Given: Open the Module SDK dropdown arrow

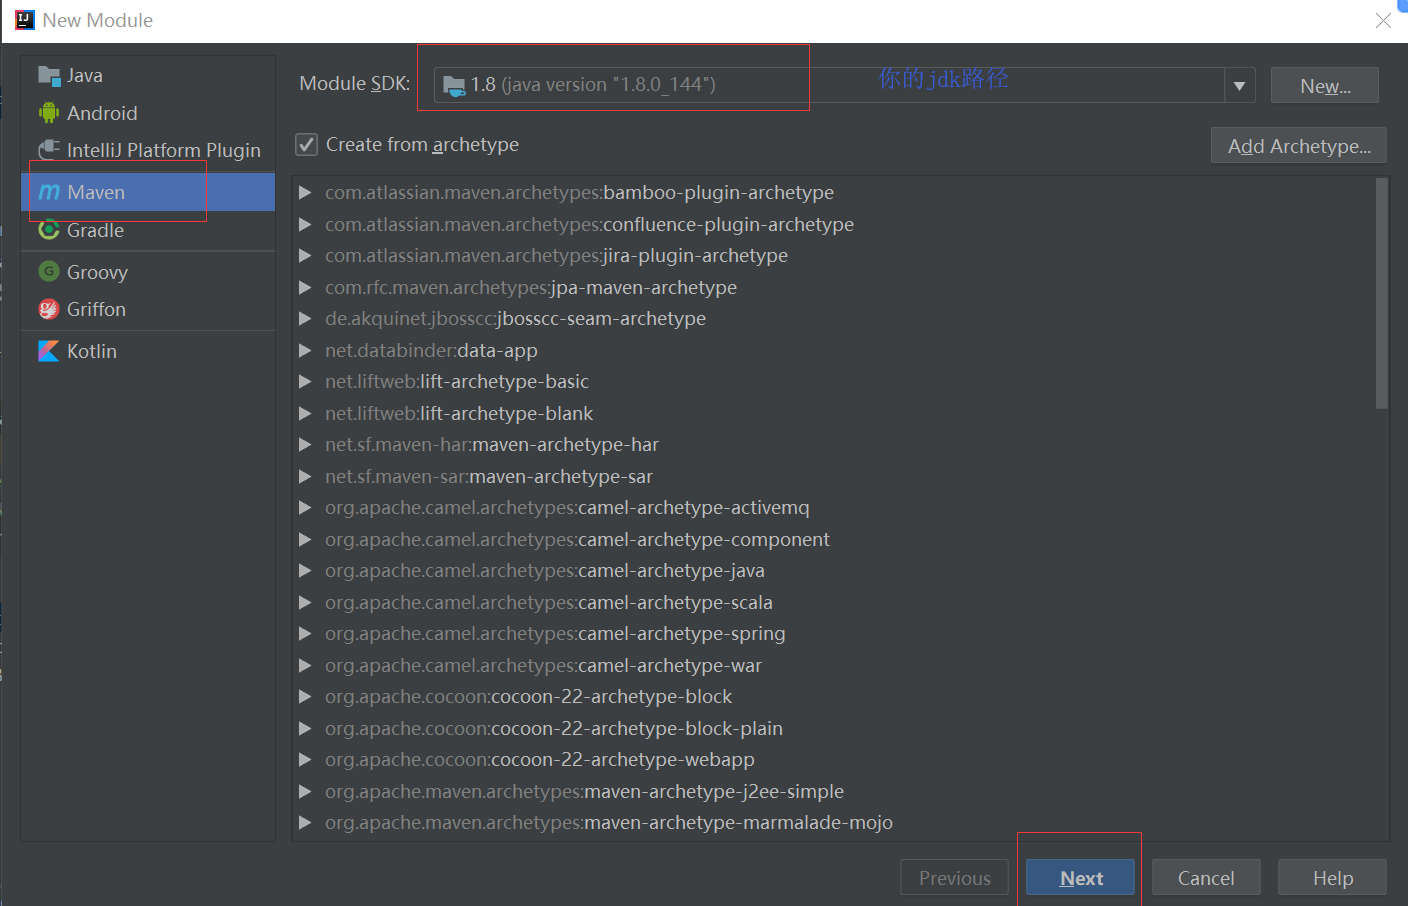Looking at the screenshot, I should pyautogui.click(x=1239, y=85).
